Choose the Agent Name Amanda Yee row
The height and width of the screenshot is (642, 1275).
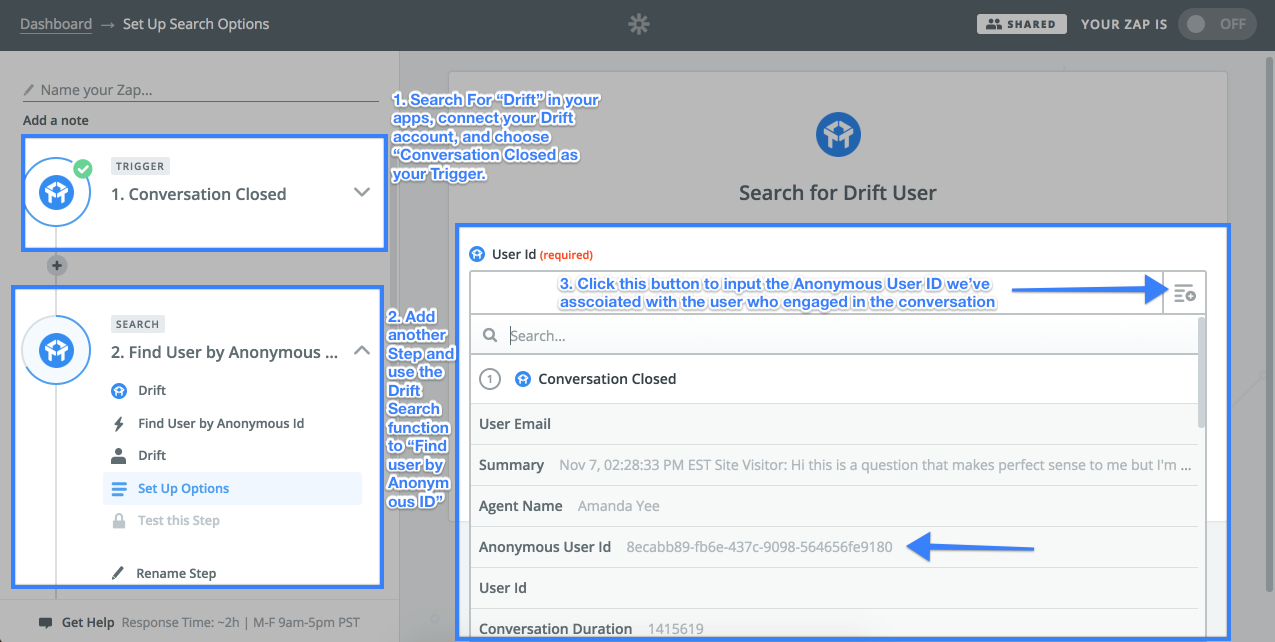[x=835, y=506]
